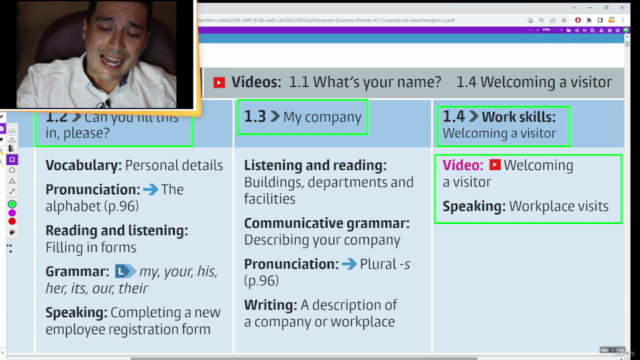Click '1.1 What's your name?' video title
The width and height of the screenshot is (640, 360).
pyautogui.click(x=365, y=82)
